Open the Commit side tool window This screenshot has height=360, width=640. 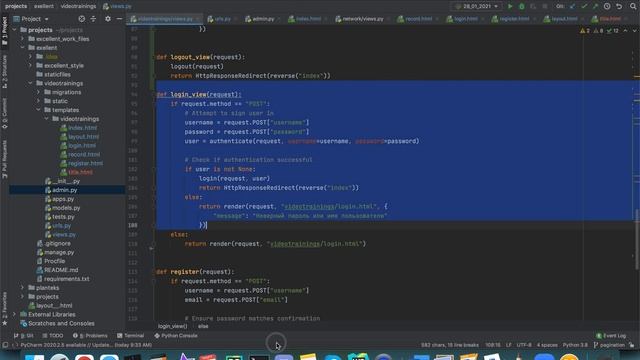4,114
